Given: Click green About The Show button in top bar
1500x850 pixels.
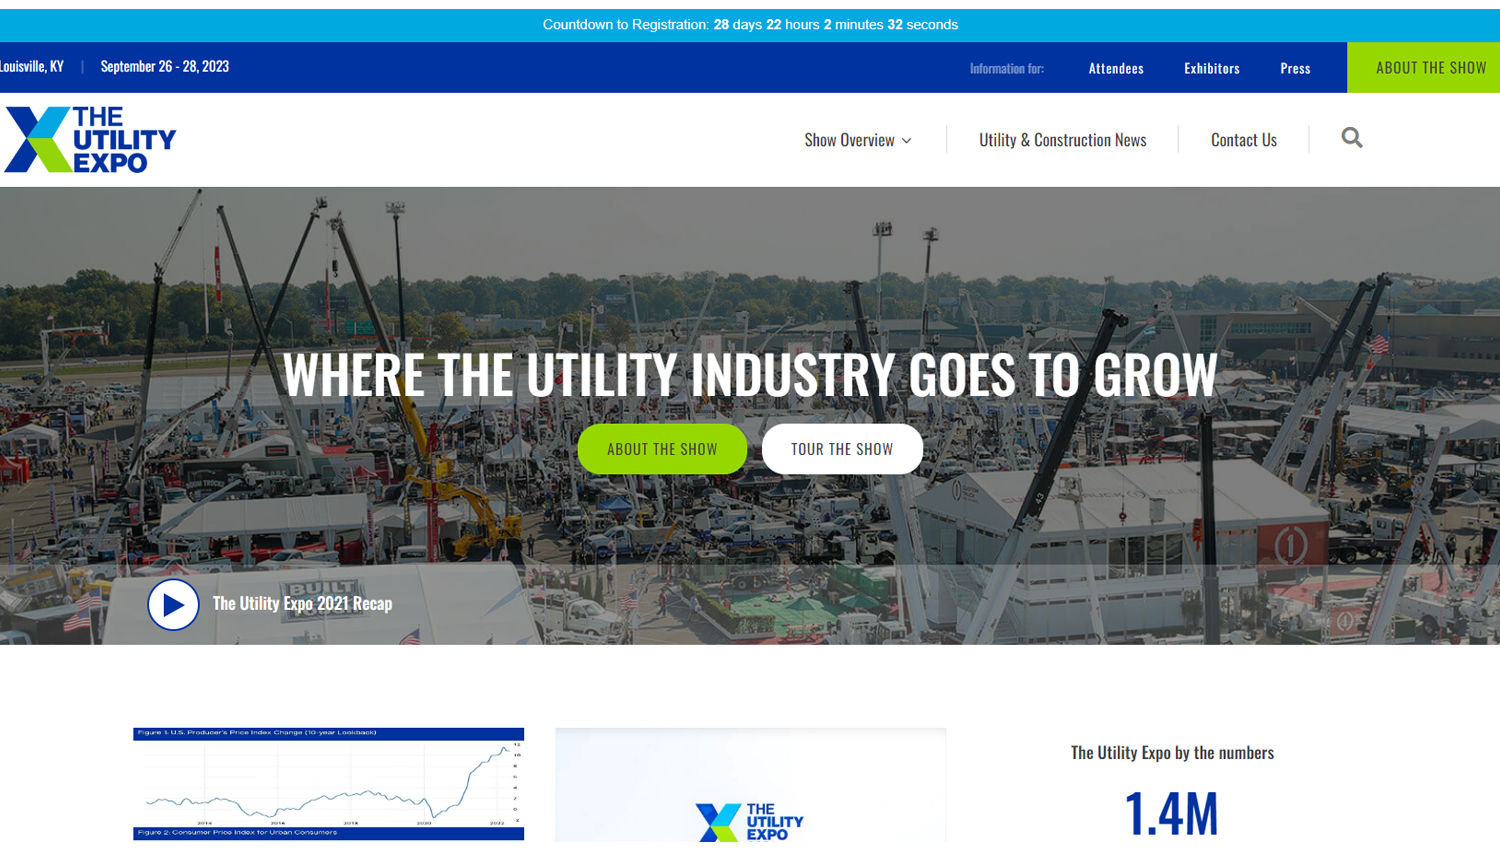Looking at the screenshot, I should point(1430,68).
